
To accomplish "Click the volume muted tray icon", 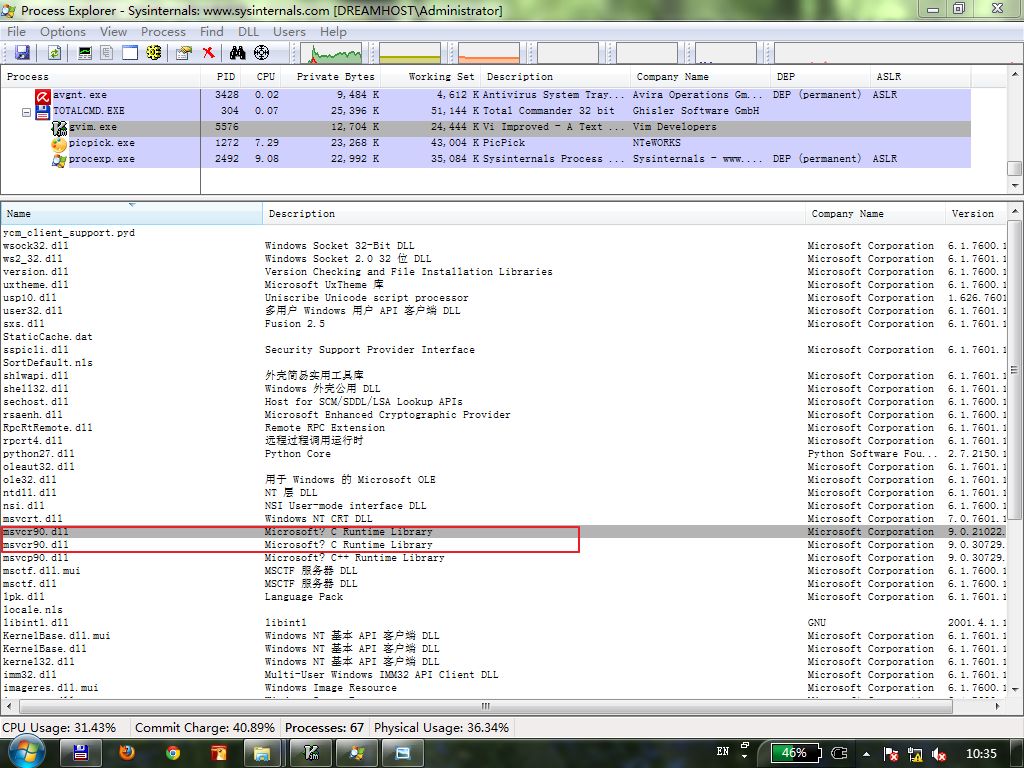I will (x=939, y=754).
